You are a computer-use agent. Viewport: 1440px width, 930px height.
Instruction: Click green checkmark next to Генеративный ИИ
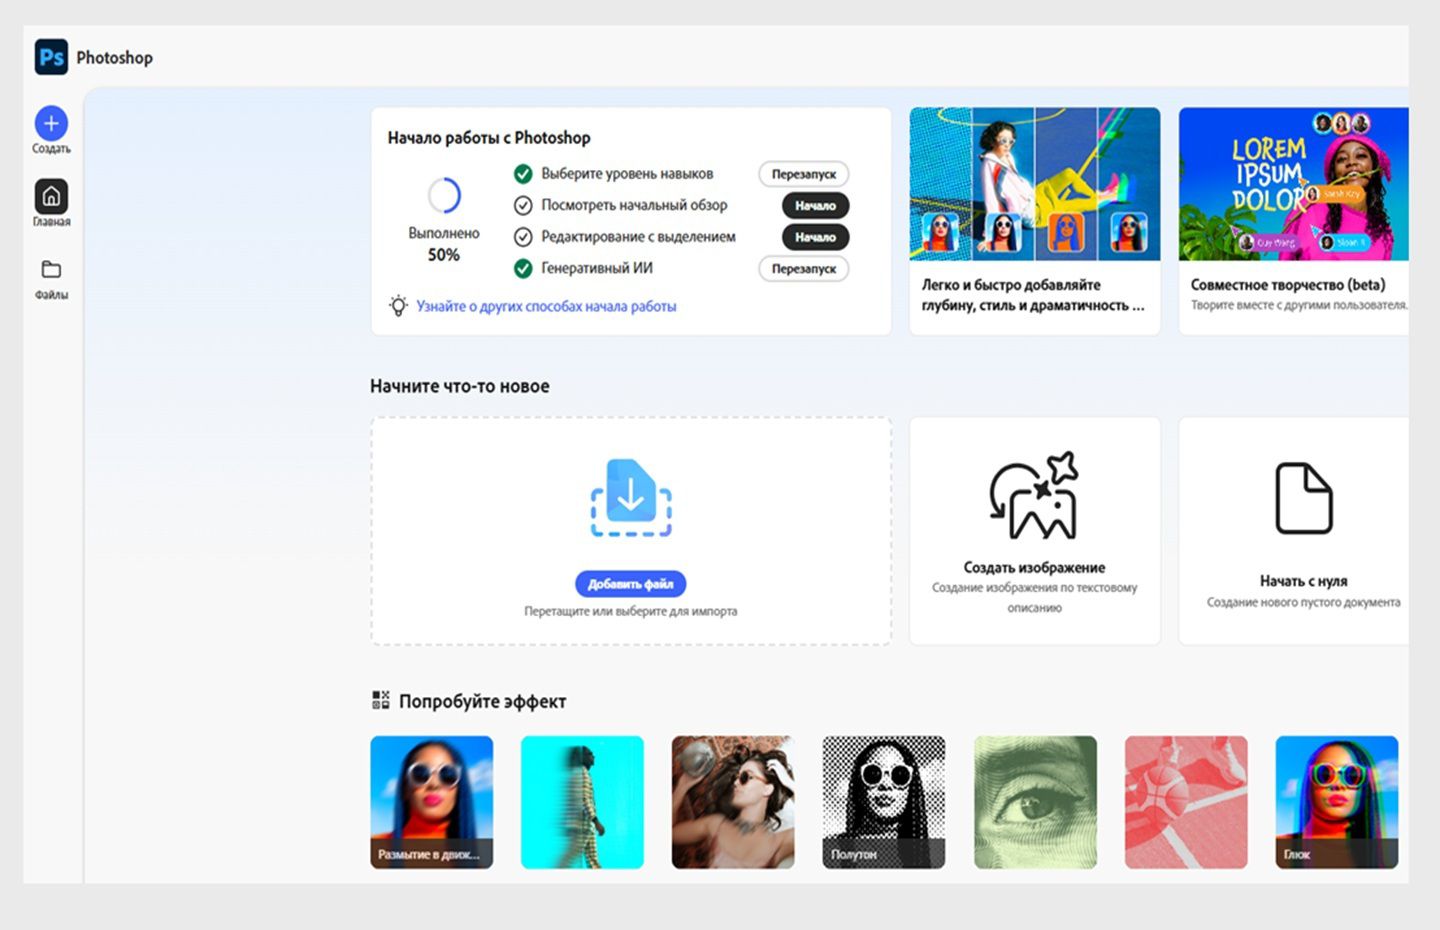click(x=522, y=268)
